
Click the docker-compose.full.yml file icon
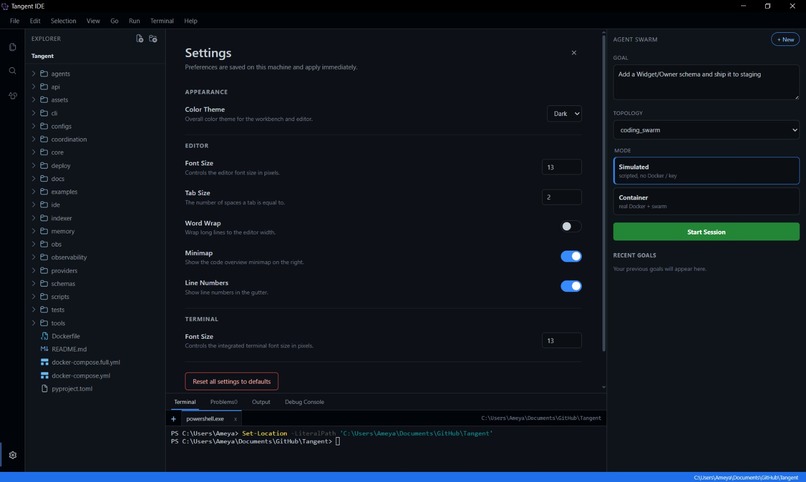pos(44,362)
